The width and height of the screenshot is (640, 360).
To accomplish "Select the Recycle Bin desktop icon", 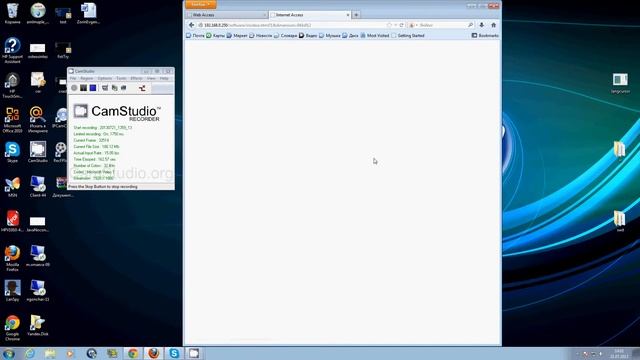I will pyautogui.click(x=13, y=13).
